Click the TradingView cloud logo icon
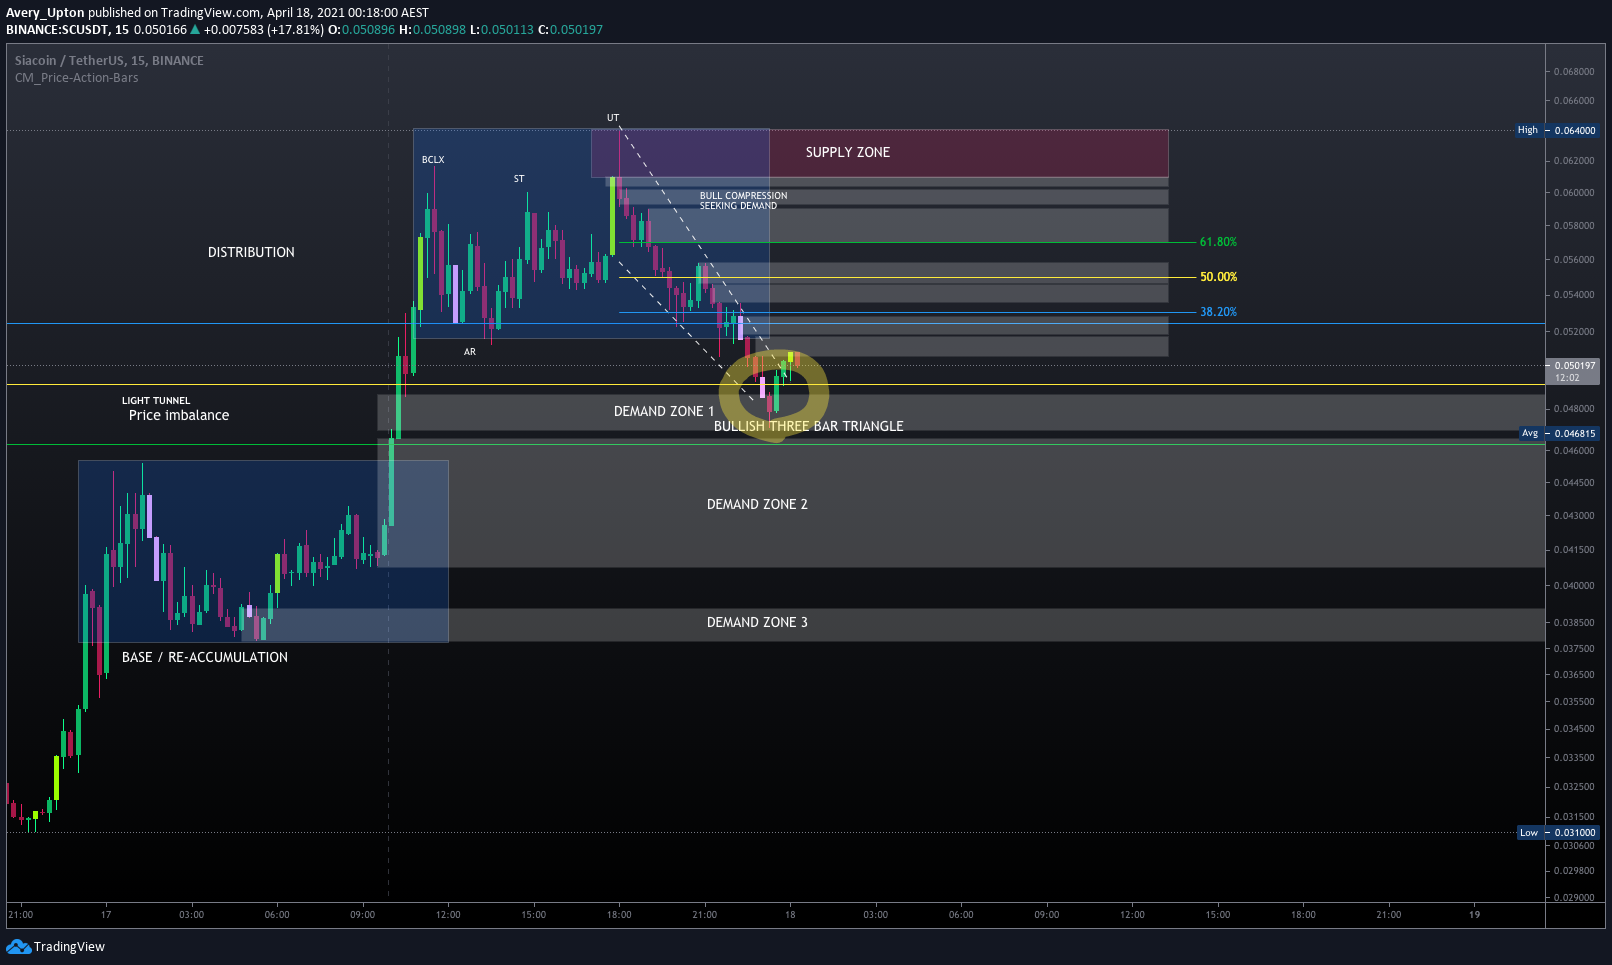The height and width of the screenshot is (965, 1612). point(18,946)
